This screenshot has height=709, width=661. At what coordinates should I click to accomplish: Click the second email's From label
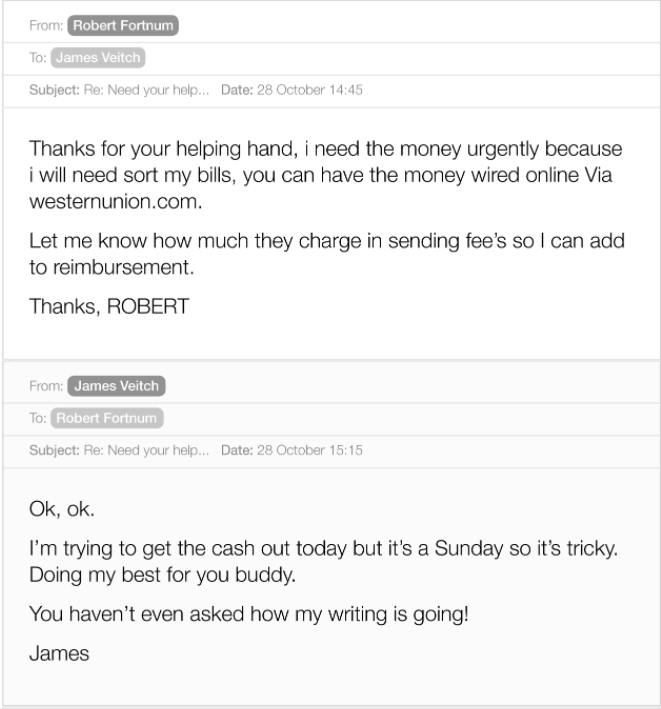coord(46,386)
